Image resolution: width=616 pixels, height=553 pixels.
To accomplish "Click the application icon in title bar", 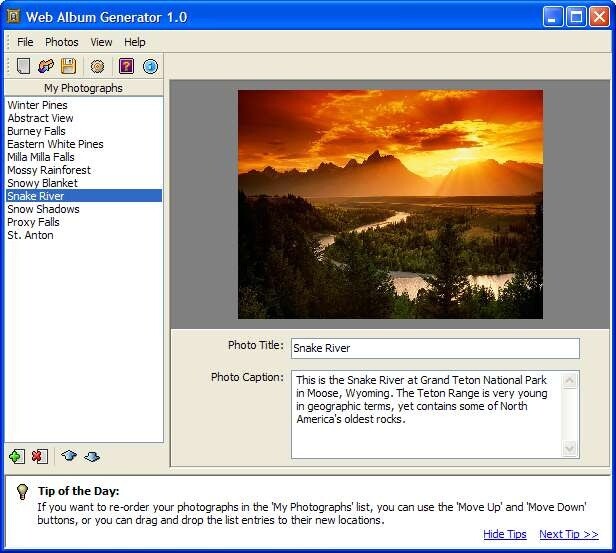I will (x=13, y=16).
